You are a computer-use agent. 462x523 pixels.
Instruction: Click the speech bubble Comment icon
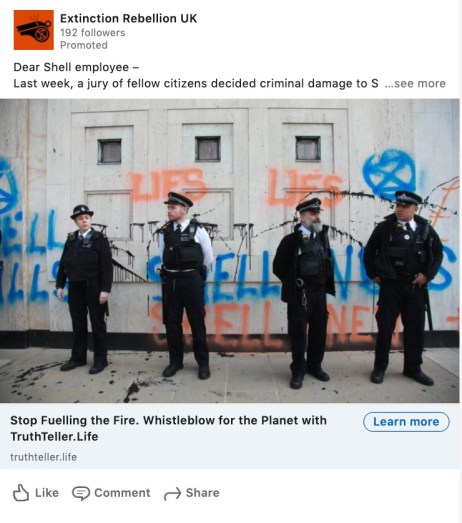tap(81, 493)
